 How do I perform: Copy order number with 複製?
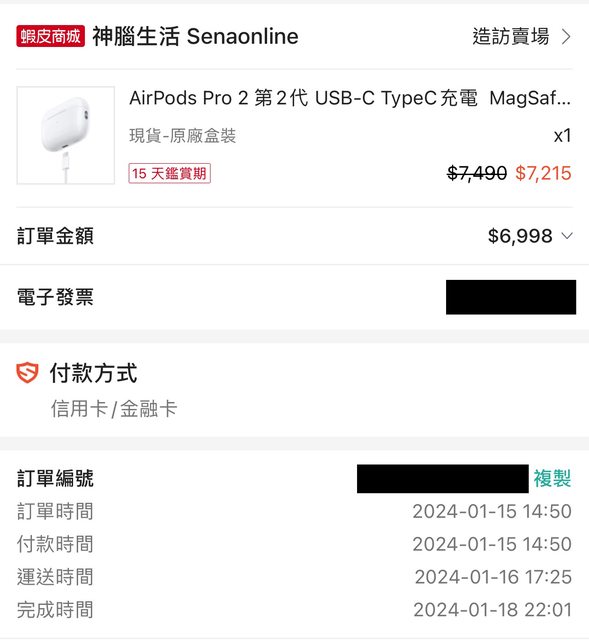pos(552,478)
